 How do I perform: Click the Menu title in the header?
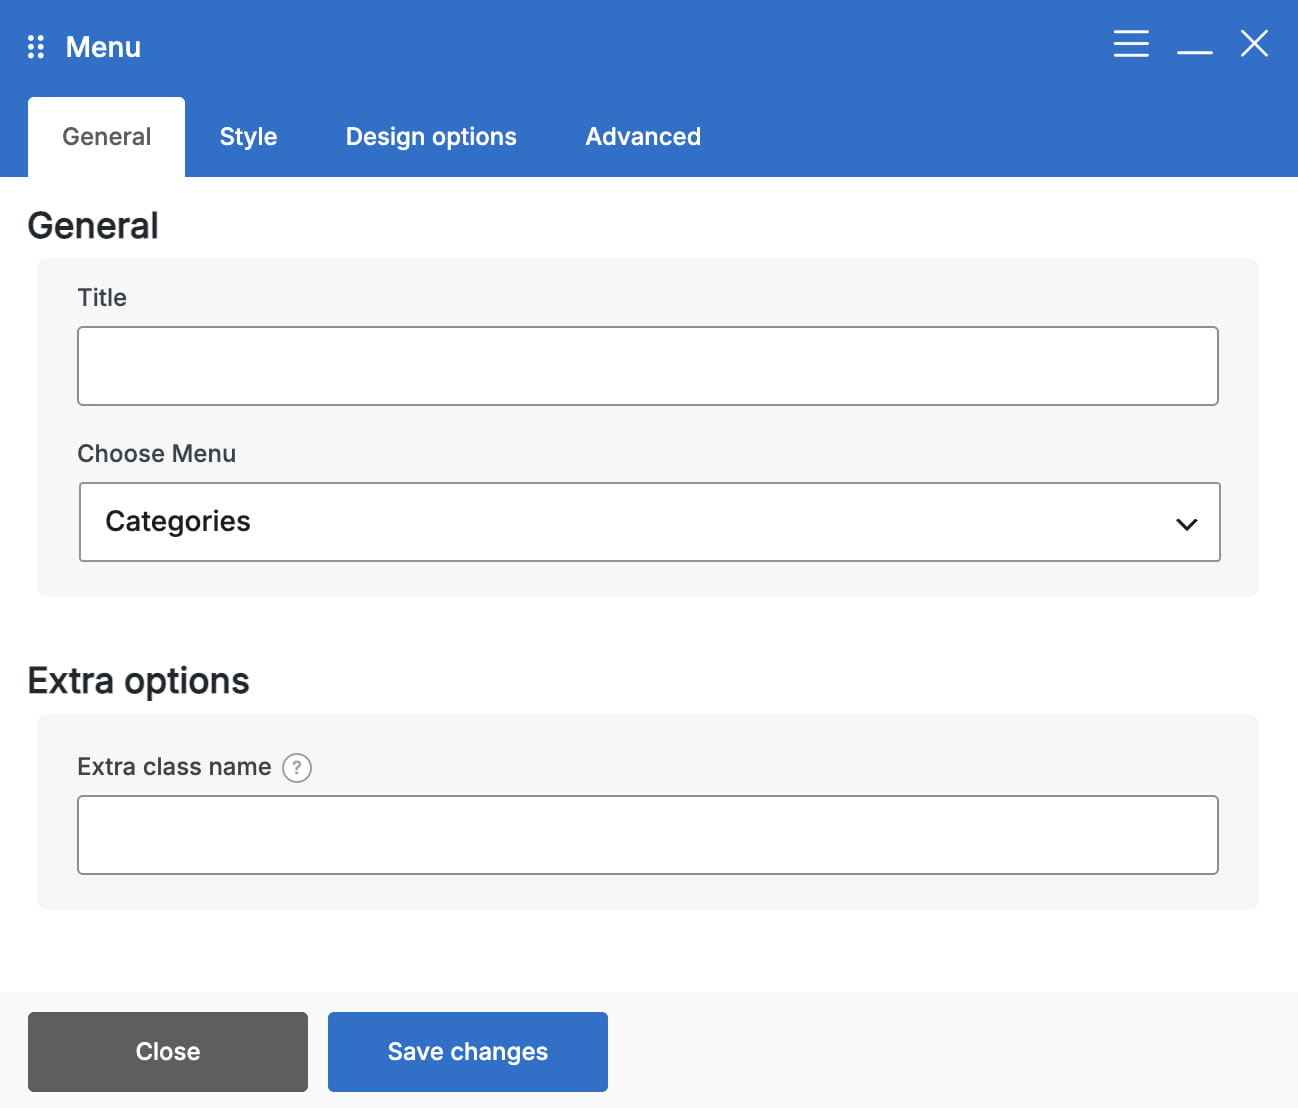(x=103, y=47)
